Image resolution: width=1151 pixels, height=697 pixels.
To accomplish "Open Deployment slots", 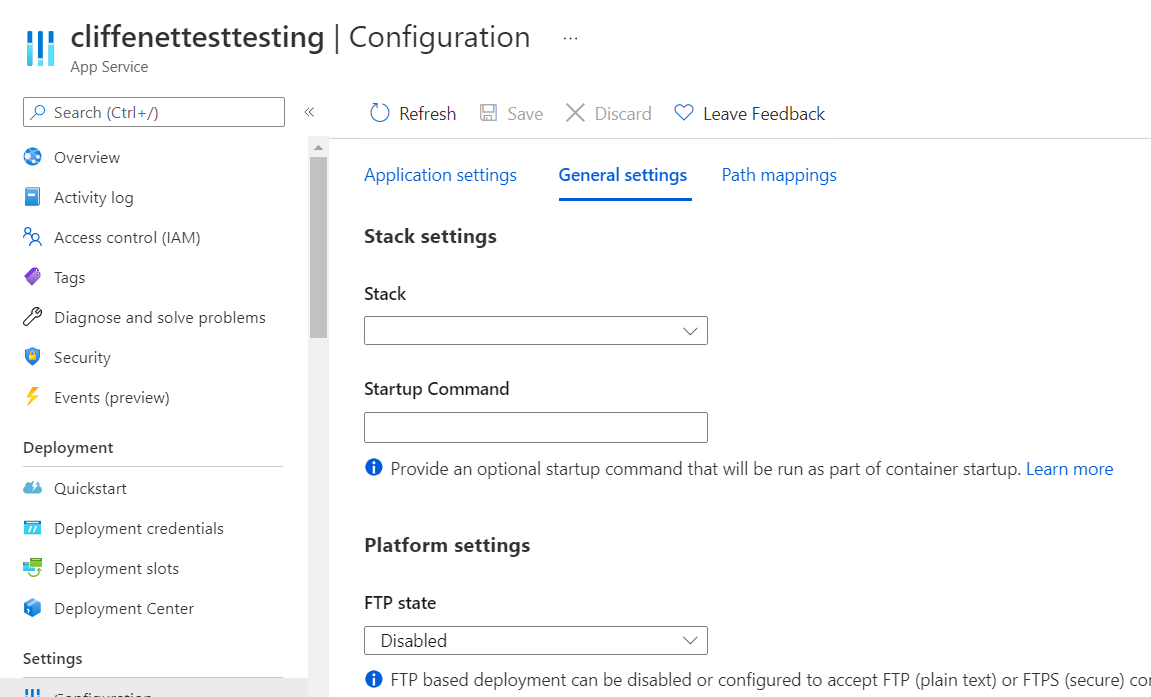I will (x=116, y=568).
